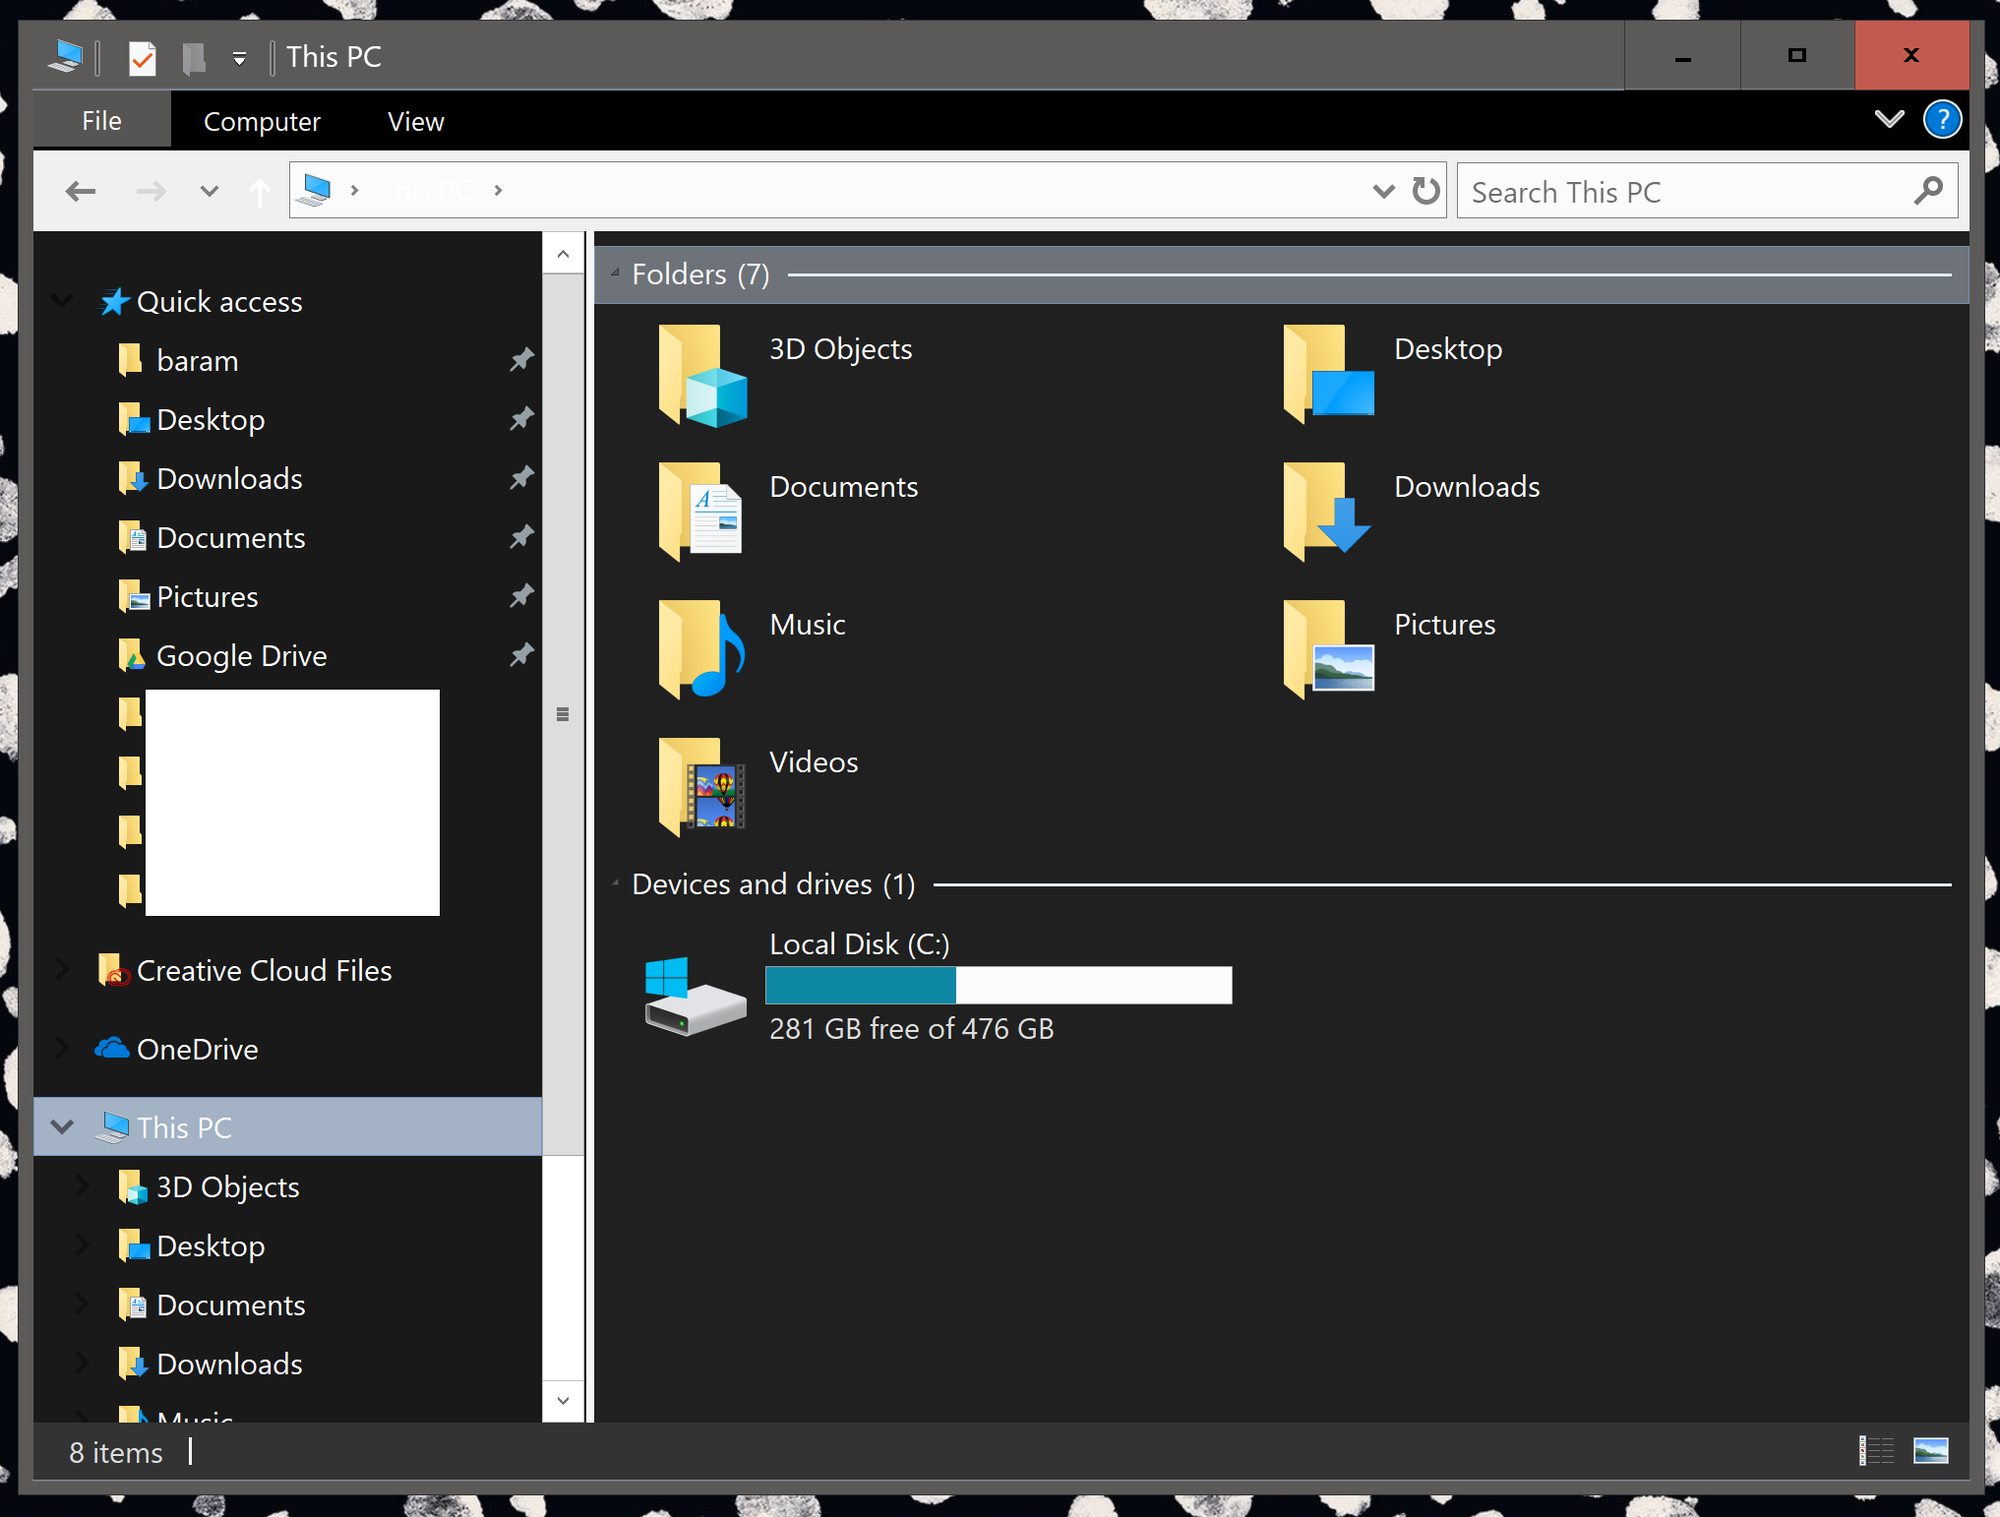This screenshot has height=1517, width=2000.
Task: Open recent locations dropdown near nav arrows
Action: point(209,191)
